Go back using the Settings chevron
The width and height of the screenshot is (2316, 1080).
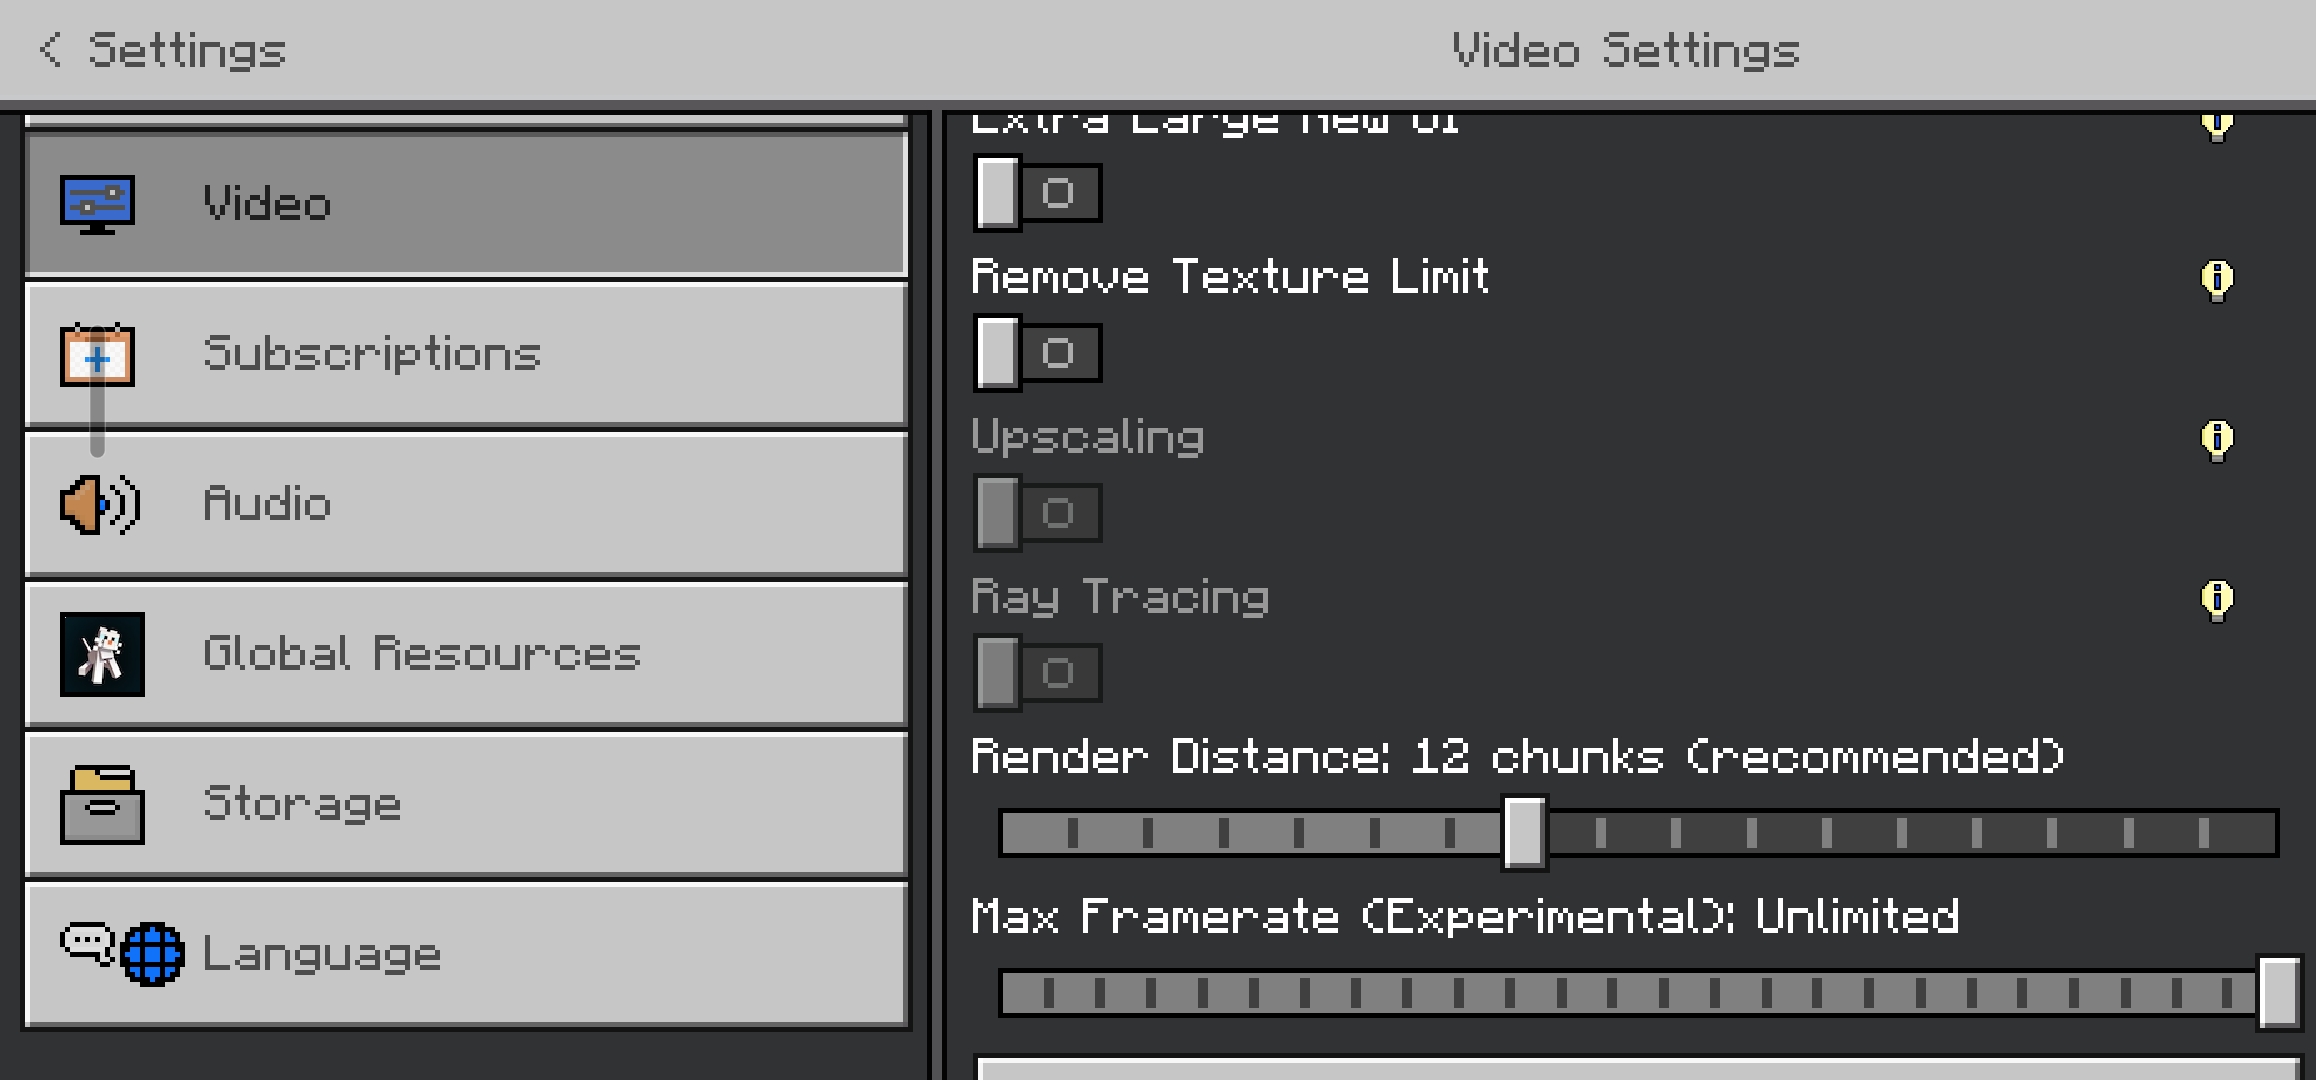(x=50, y=49)
